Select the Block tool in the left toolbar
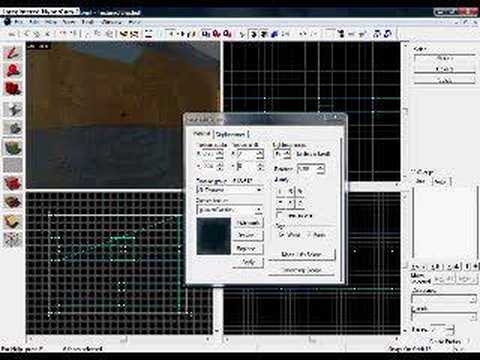Image resolution: width=480 pixels, height=360 pixels. pyautogui.click(x=13, y=128)
